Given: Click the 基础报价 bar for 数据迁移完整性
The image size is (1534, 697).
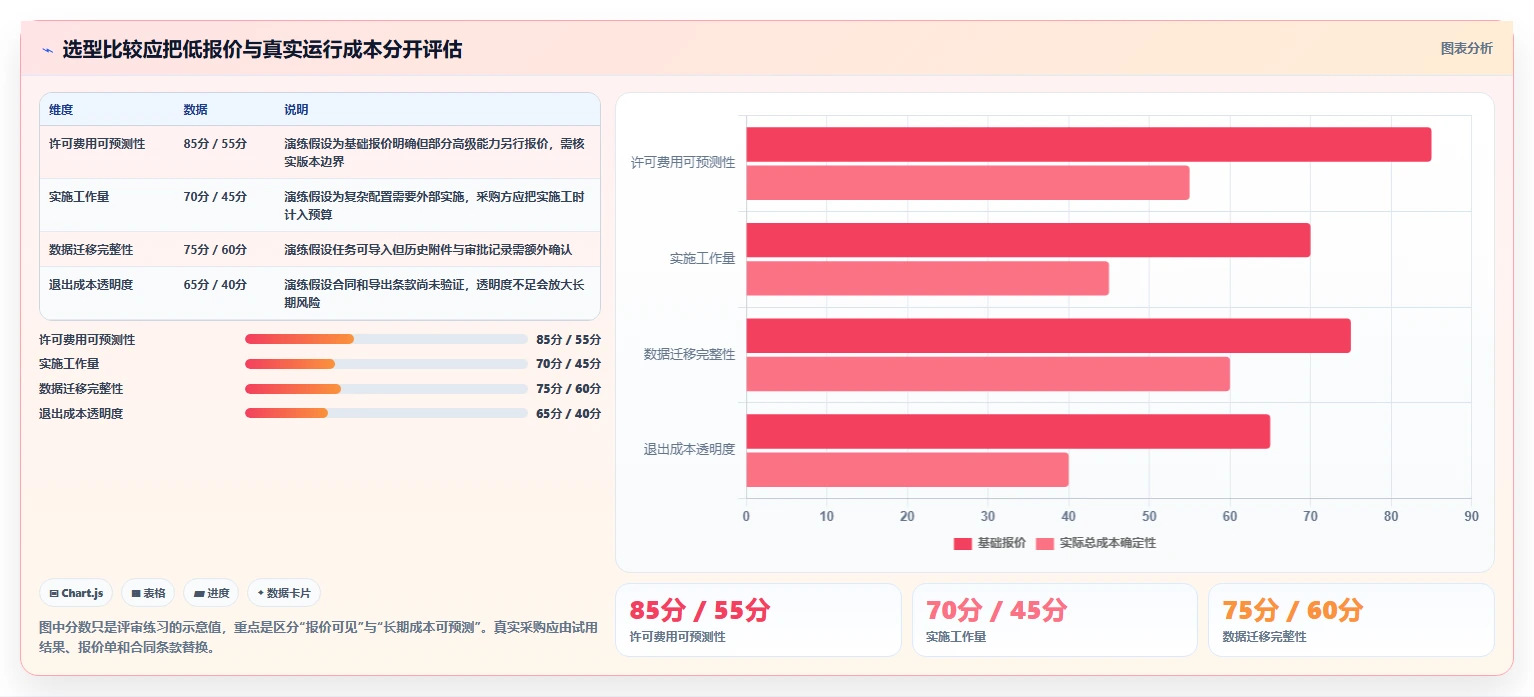Looking at the screenshot, I should coord(1048,336).
